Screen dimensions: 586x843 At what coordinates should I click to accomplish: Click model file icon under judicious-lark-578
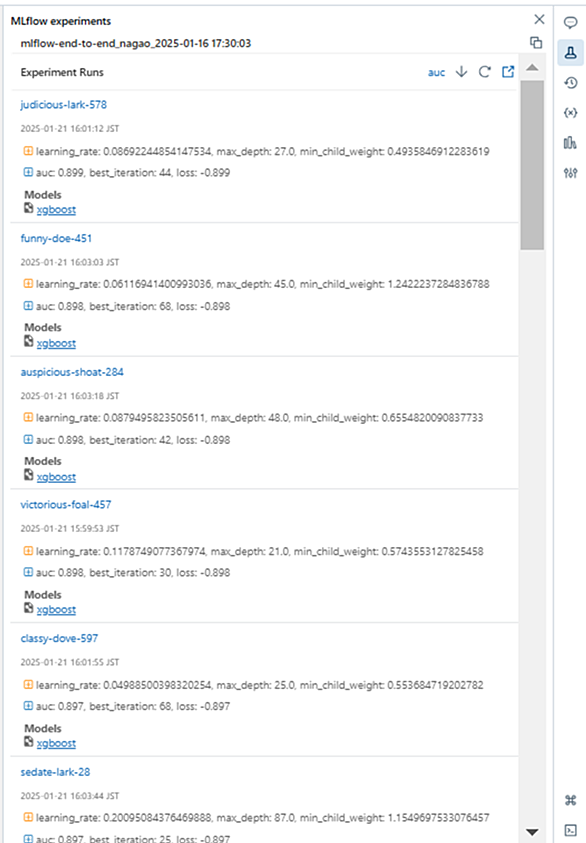point(28,208)
